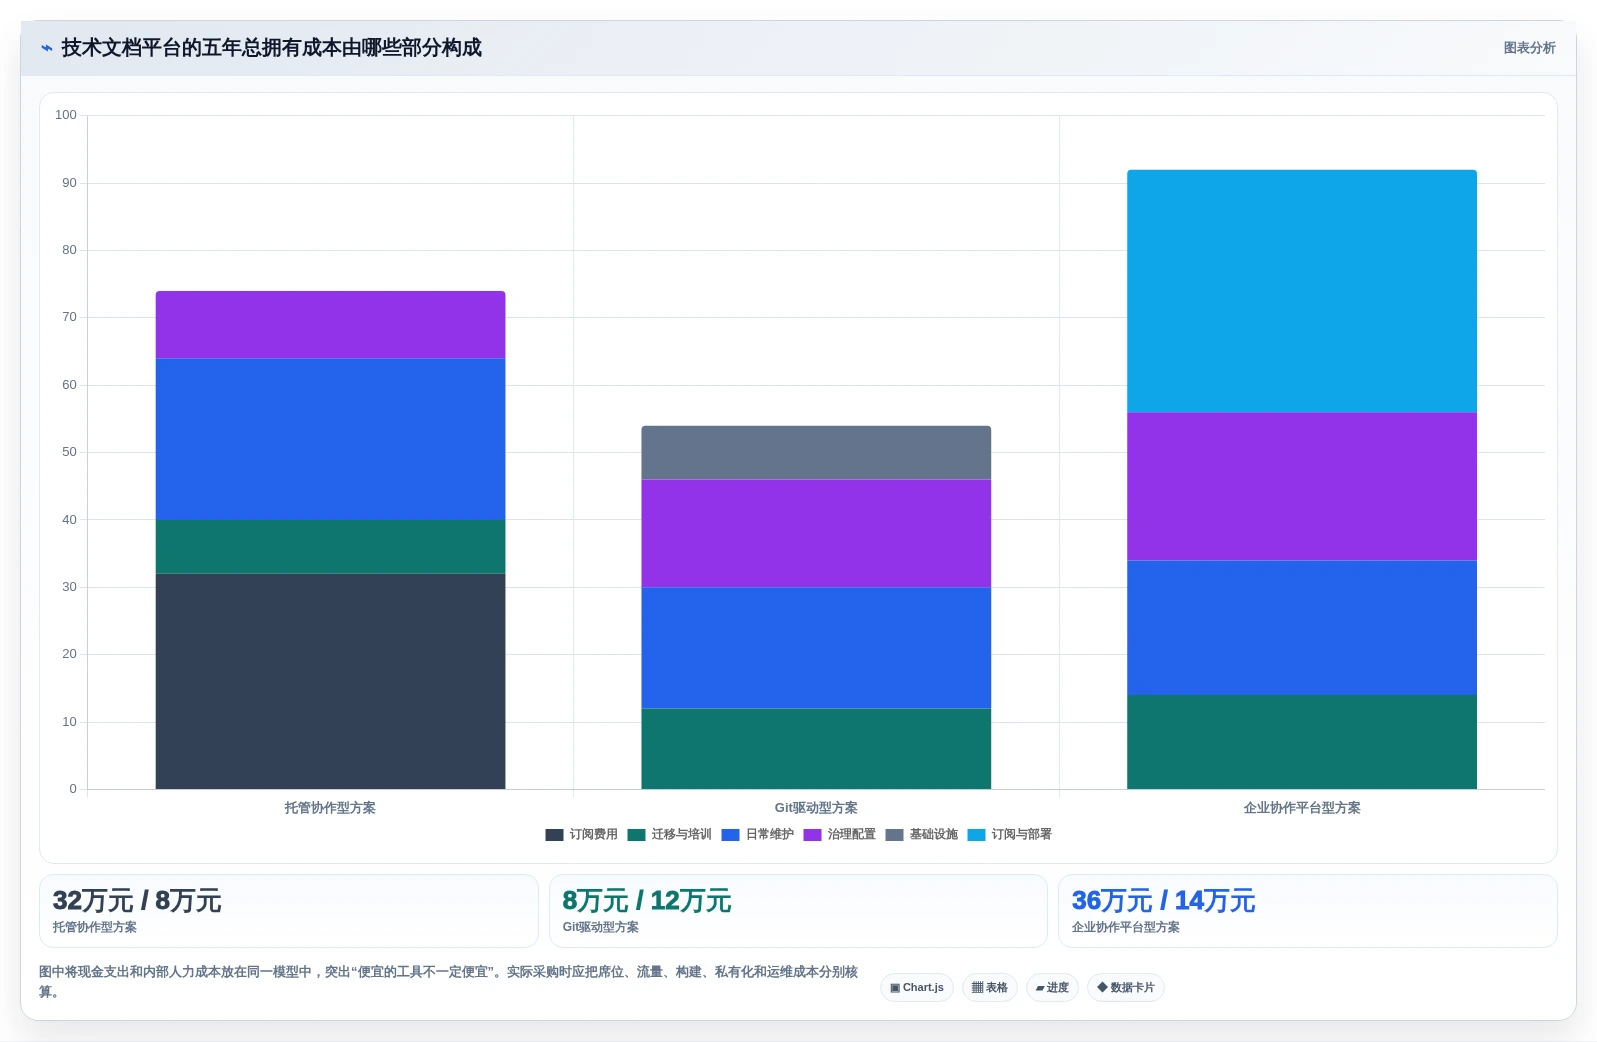Click the dark 订阅费用 segment in 托管协作型方案 bar
The height and width of the screenshot is (1042, 1597).
pos(330,681)
